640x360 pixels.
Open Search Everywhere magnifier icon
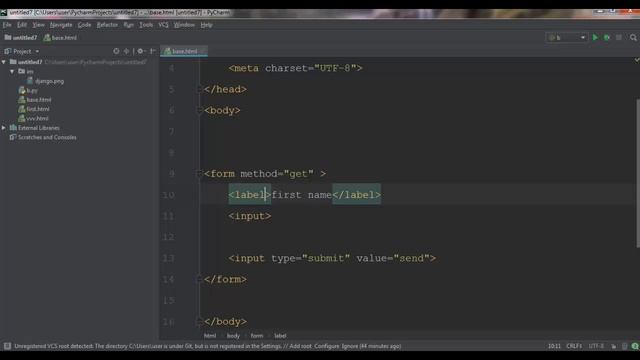(633, 38)
